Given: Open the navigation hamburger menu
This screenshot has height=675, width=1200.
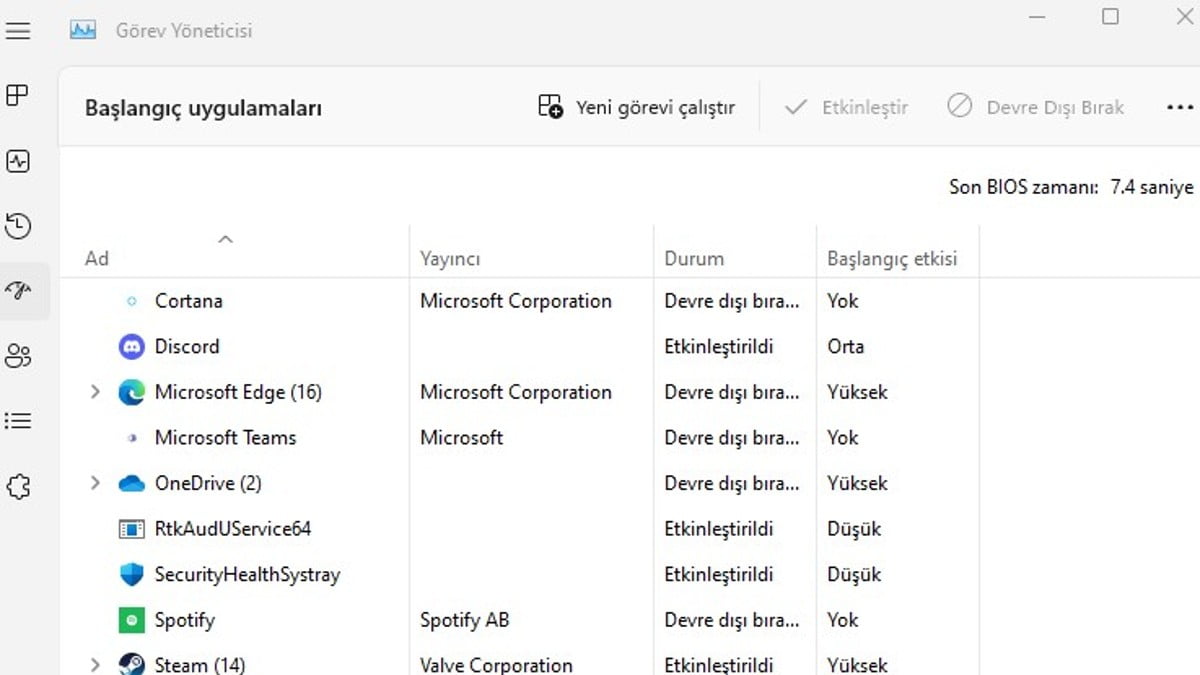Looking at the screenshot, I should pyautogui.click(x=18, y=30).
